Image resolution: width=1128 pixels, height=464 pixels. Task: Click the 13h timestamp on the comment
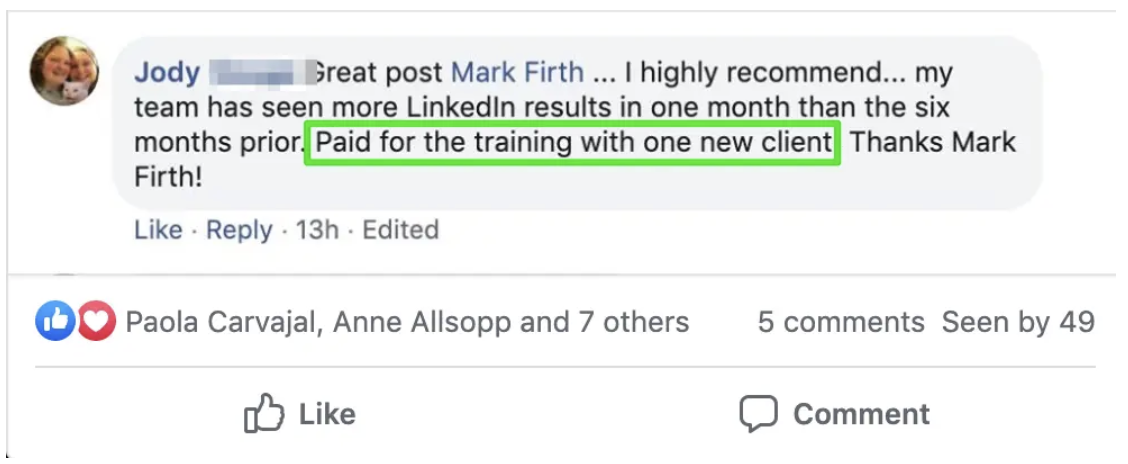pyautogui.click(x=317, y=230)
